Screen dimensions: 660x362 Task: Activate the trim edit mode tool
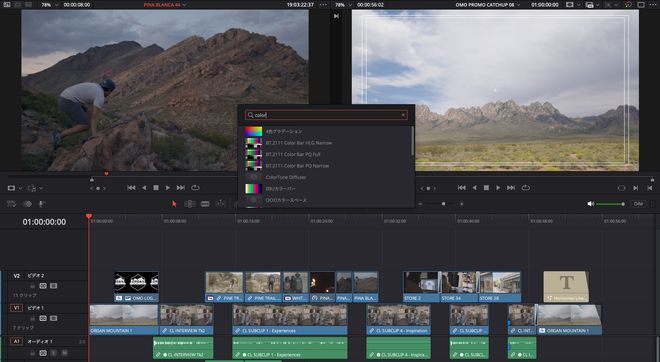[x=189, y=204]
